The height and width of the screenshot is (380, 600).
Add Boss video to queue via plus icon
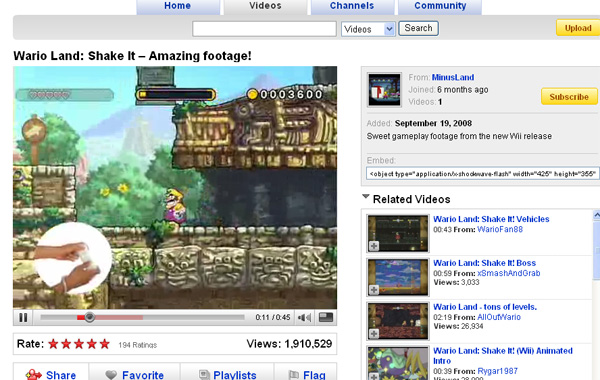(x=374, y=290)
